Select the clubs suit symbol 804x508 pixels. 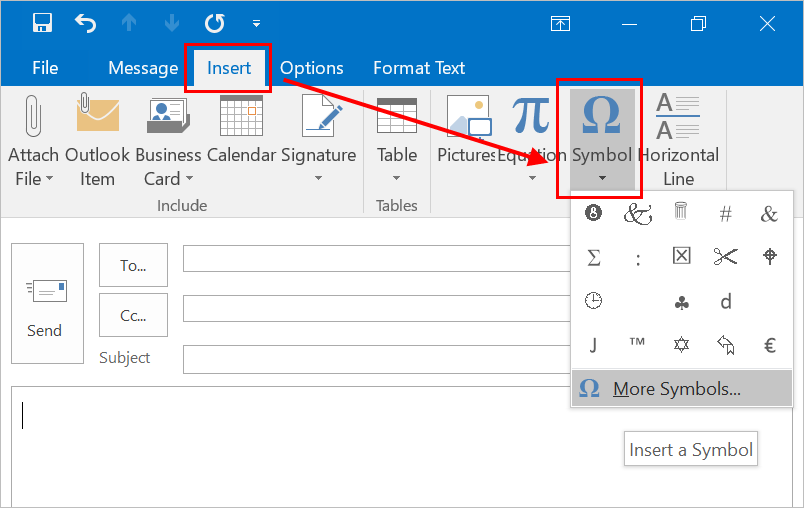(681, 301)
